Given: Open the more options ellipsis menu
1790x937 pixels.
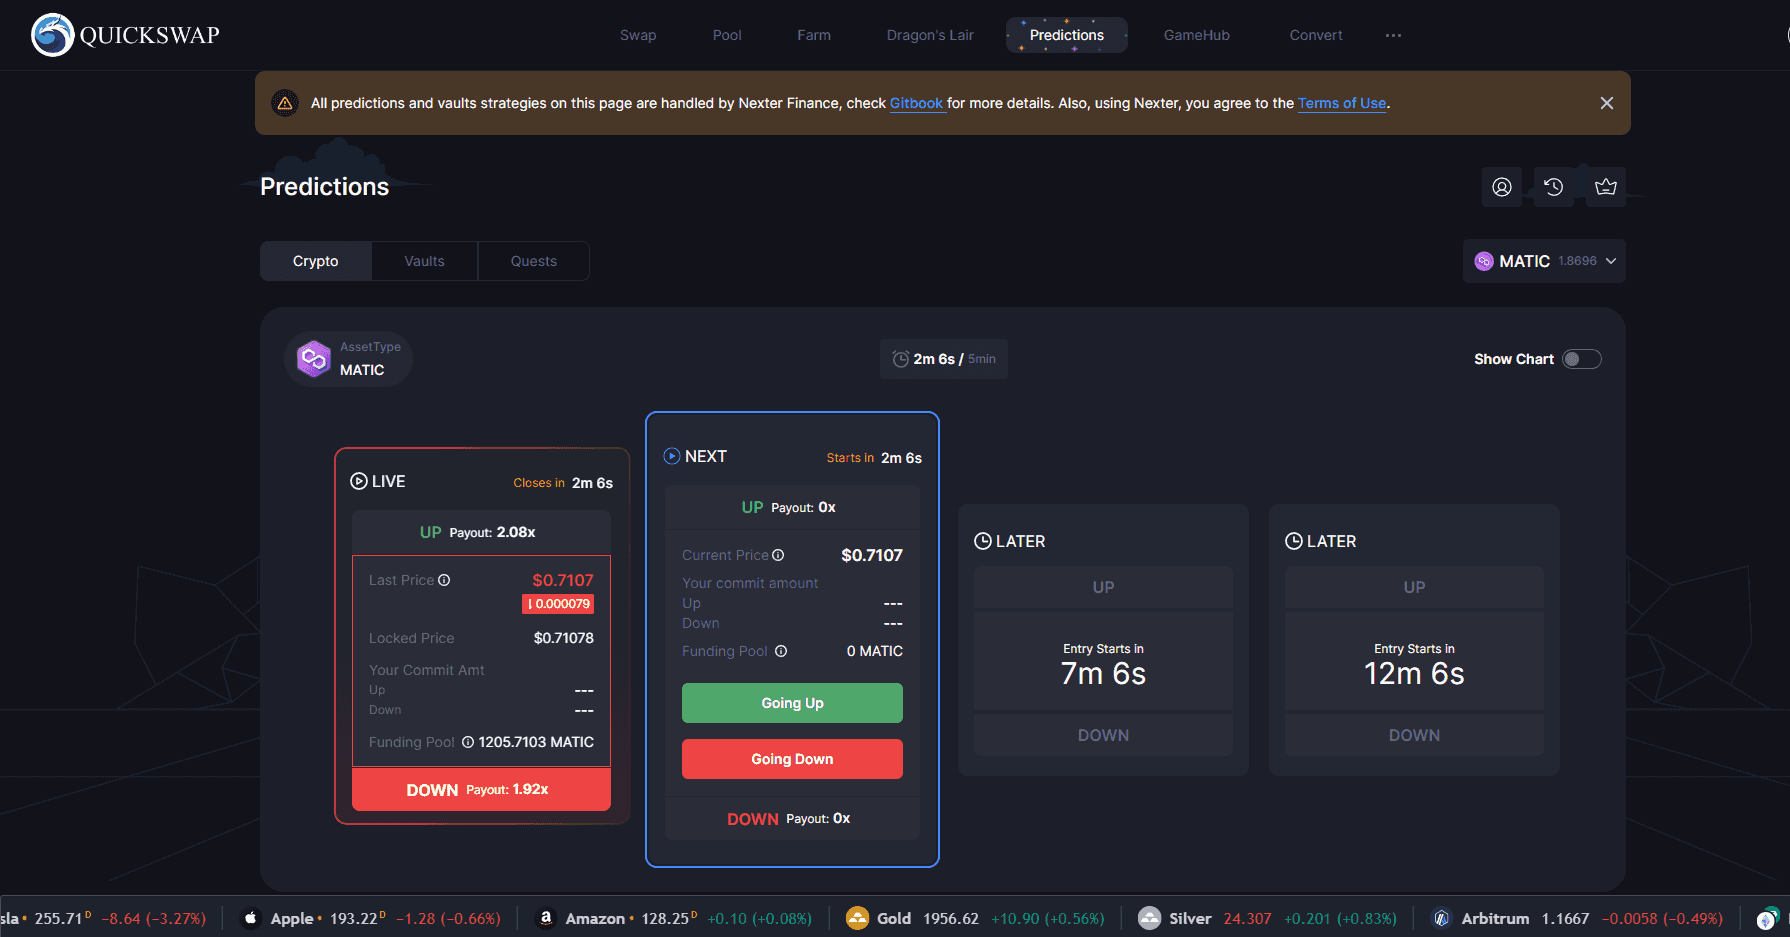Looking at the screenshot, I should (1393, 35).
